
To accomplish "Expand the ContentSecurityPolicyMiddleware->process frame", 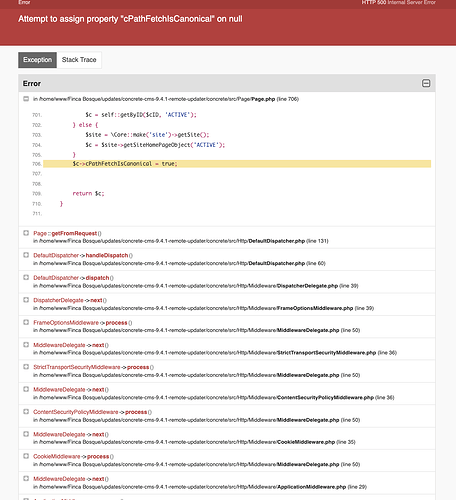I will (26, 411).
